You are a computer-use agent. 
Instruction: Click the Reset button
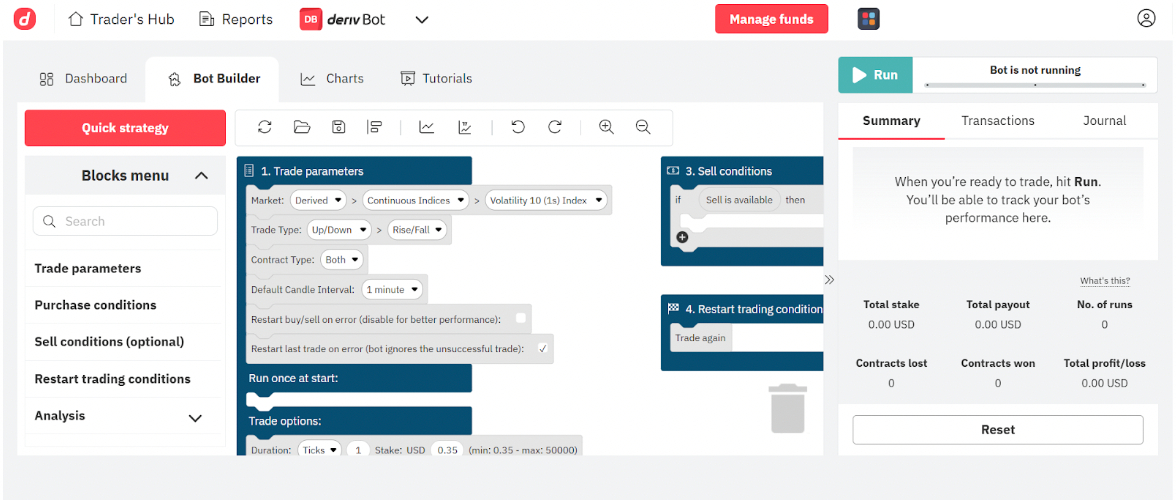pos(998,430)
